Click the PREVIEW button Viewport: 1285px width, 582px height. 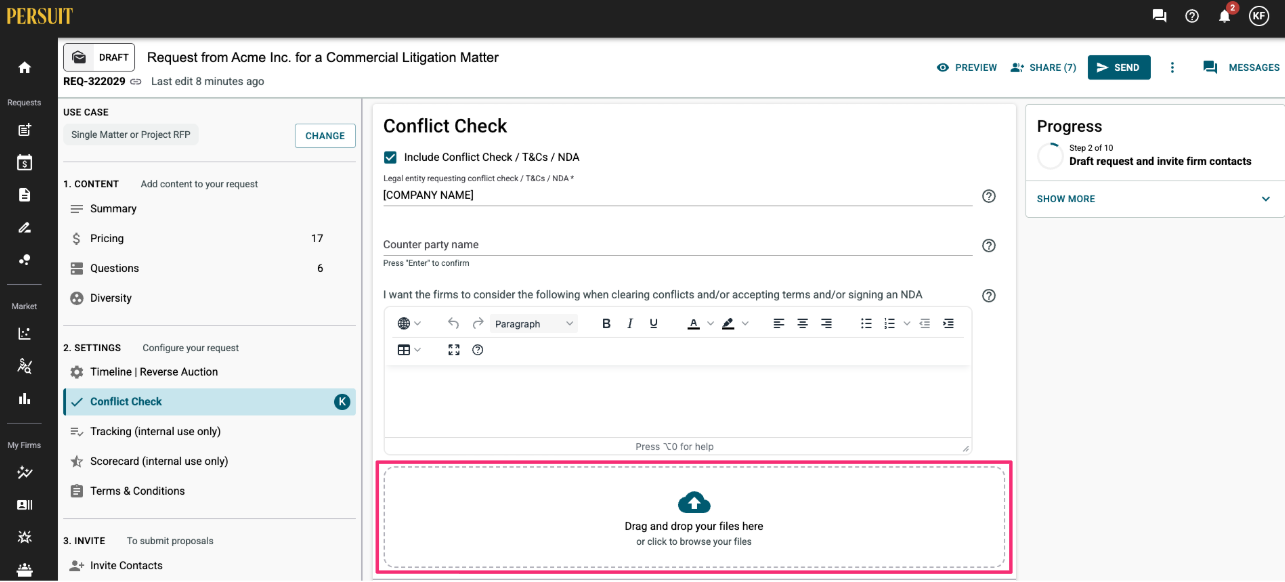pos(967,68)
